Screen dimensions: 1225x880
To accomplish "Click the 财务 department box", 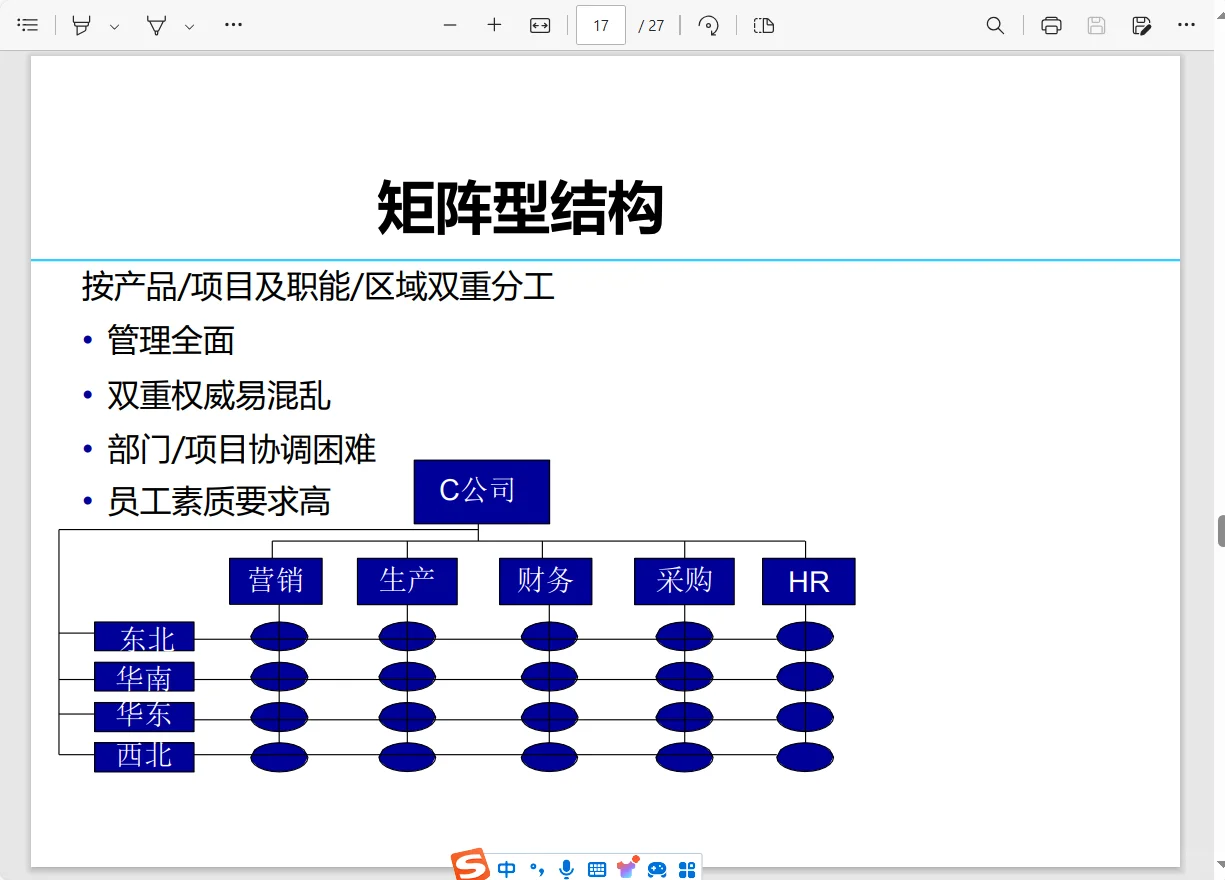I will pyautogui.click(x=545, y=581).
